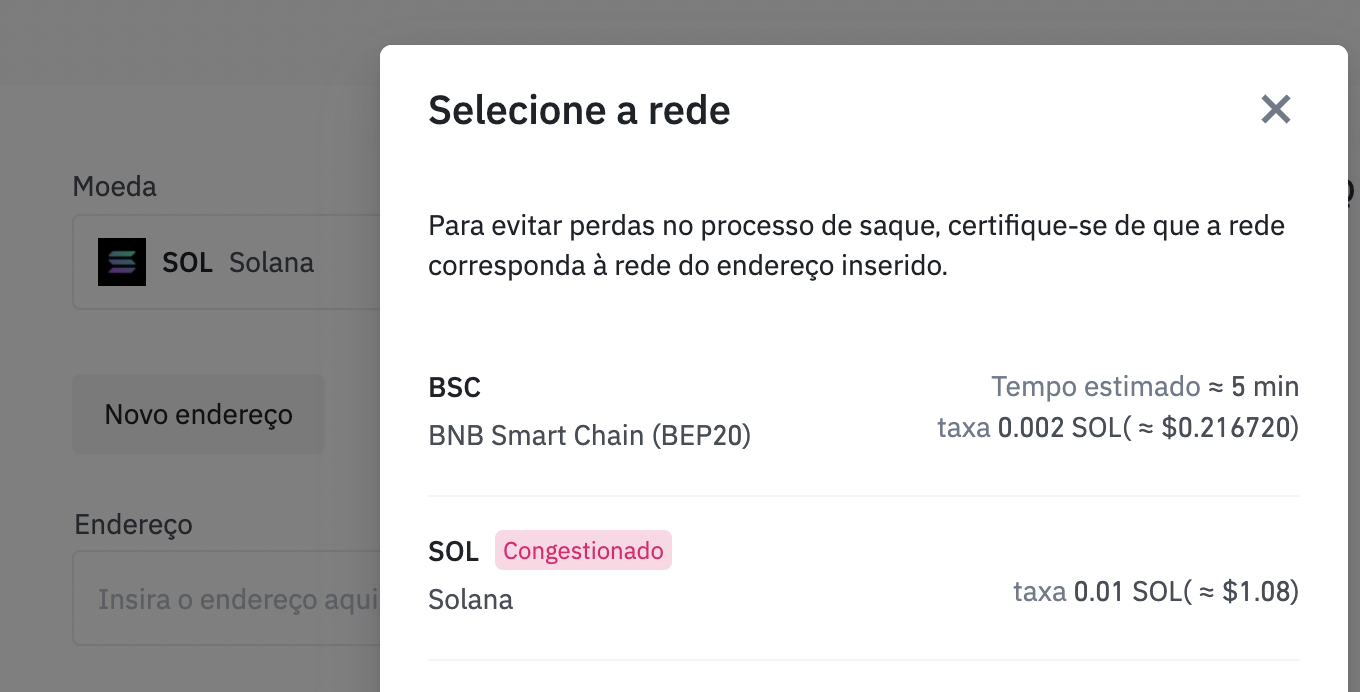The width and height of the screenshot is (1360, 692).
Task: Open the Moeda coin selector dropdown
Action: click(x=226, y=262)
